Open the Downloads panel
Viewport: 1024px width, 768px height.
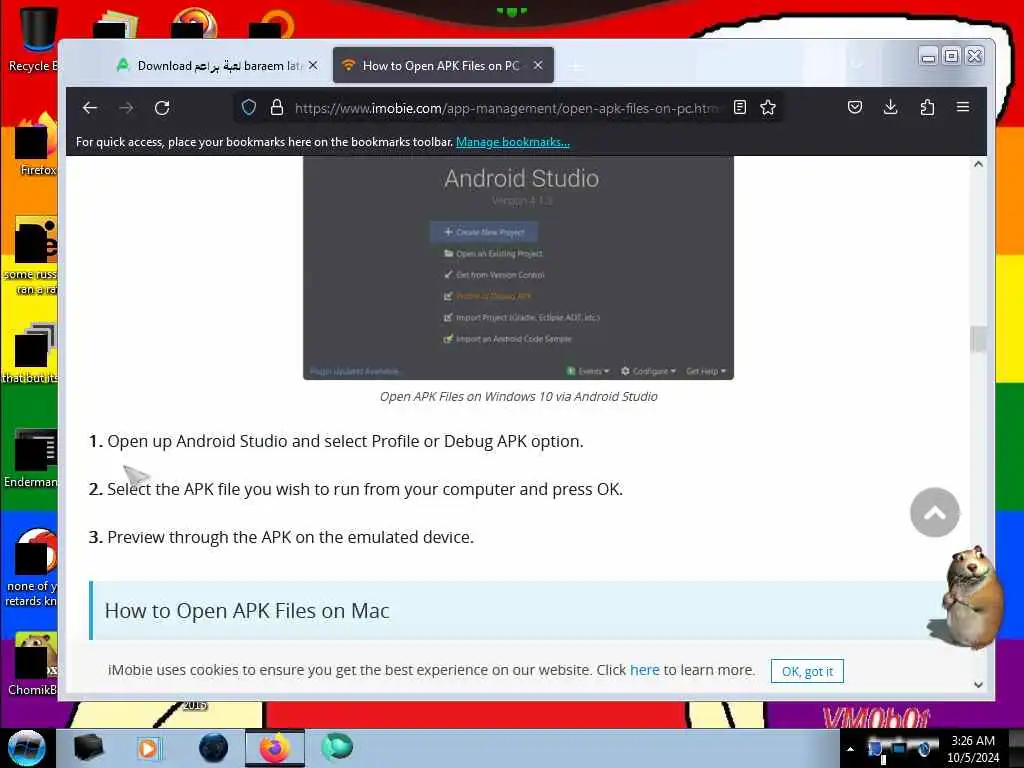tap(890, 107)
